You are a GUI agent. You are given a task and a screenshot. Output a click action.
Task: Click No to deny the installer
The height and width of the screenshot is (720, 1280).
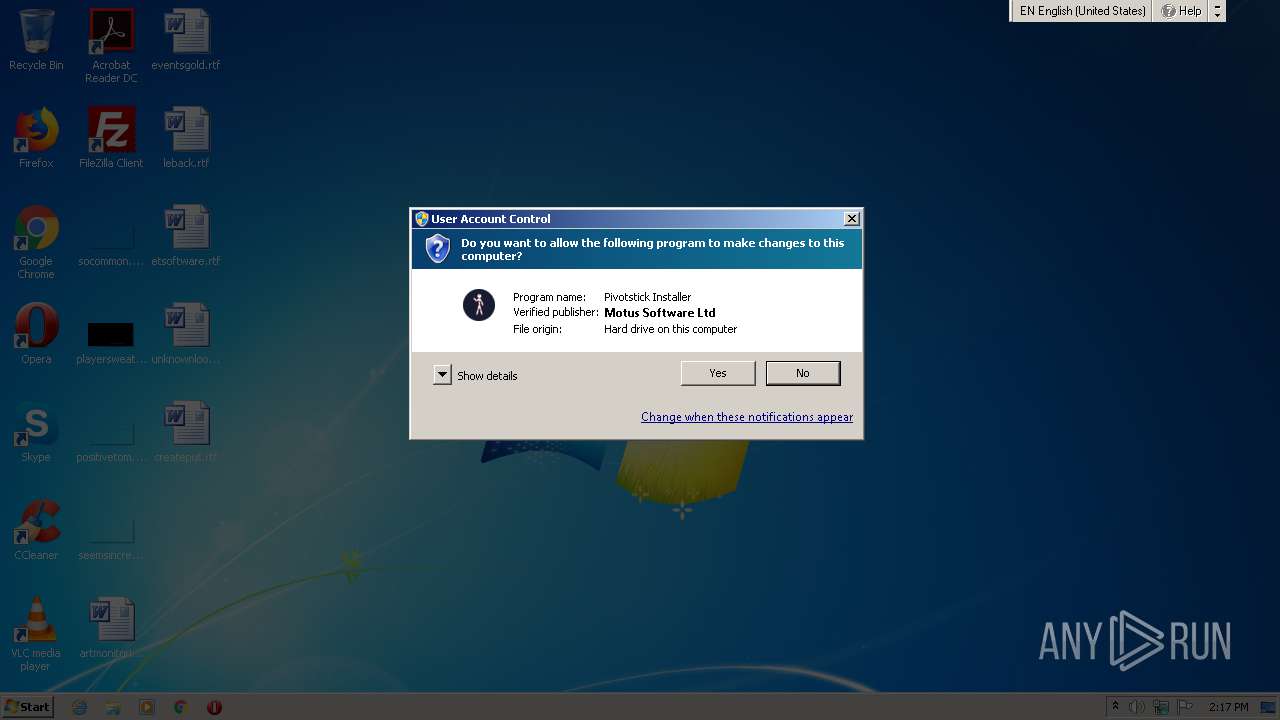point(803,373)
